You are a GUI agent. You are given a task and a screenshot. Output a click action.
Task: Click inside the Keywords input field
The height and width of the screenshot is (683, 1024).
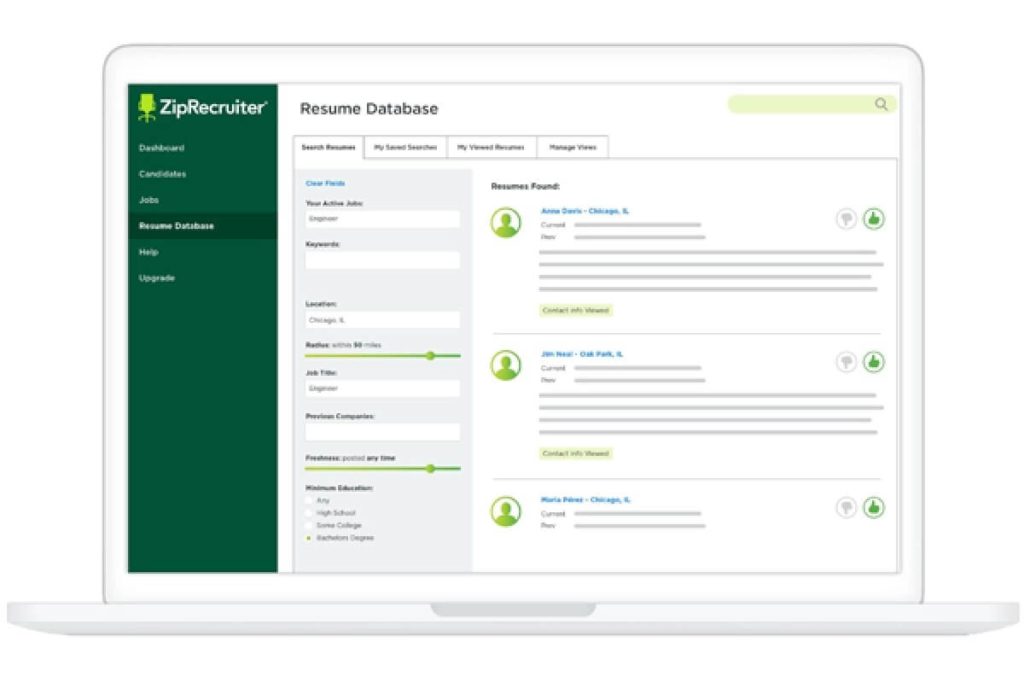point(383,260)
